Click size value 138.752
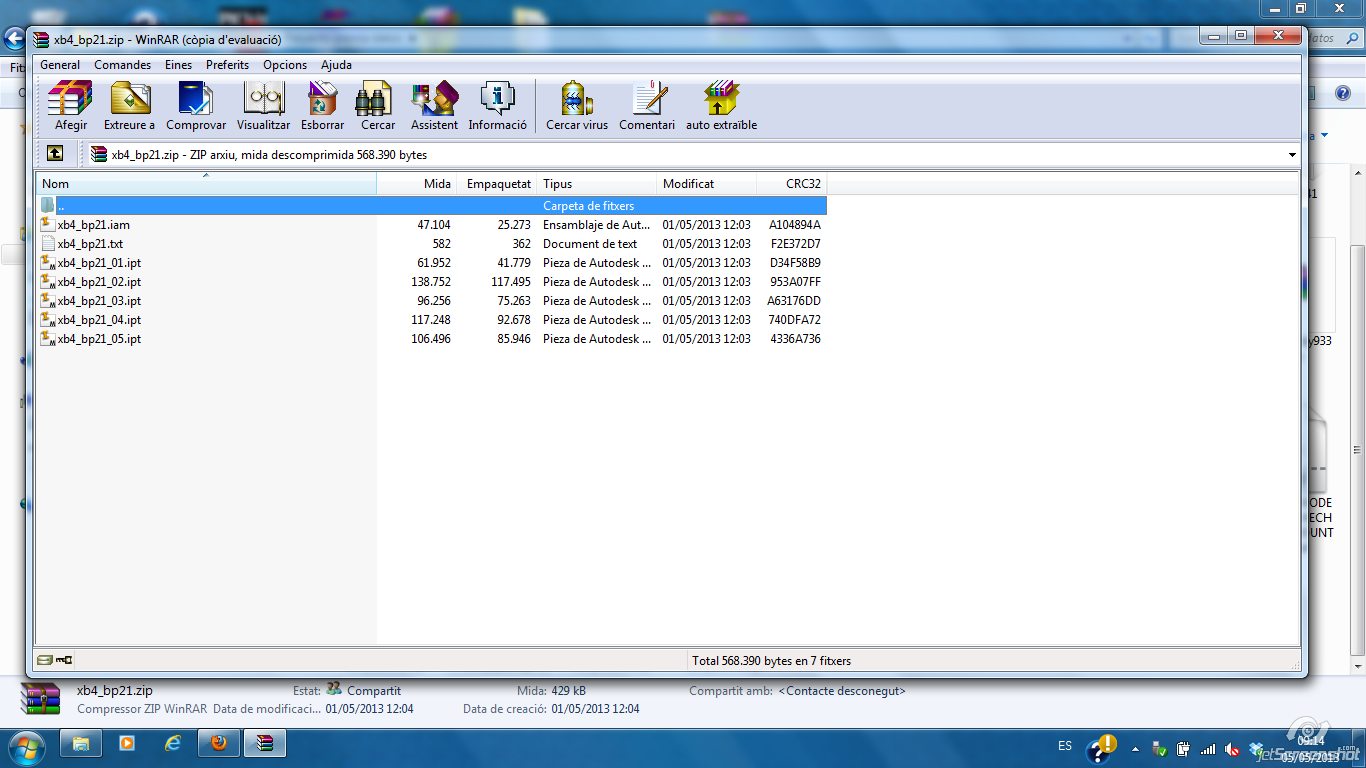Viewport: 1366px width, 768px height. (431, 282)
